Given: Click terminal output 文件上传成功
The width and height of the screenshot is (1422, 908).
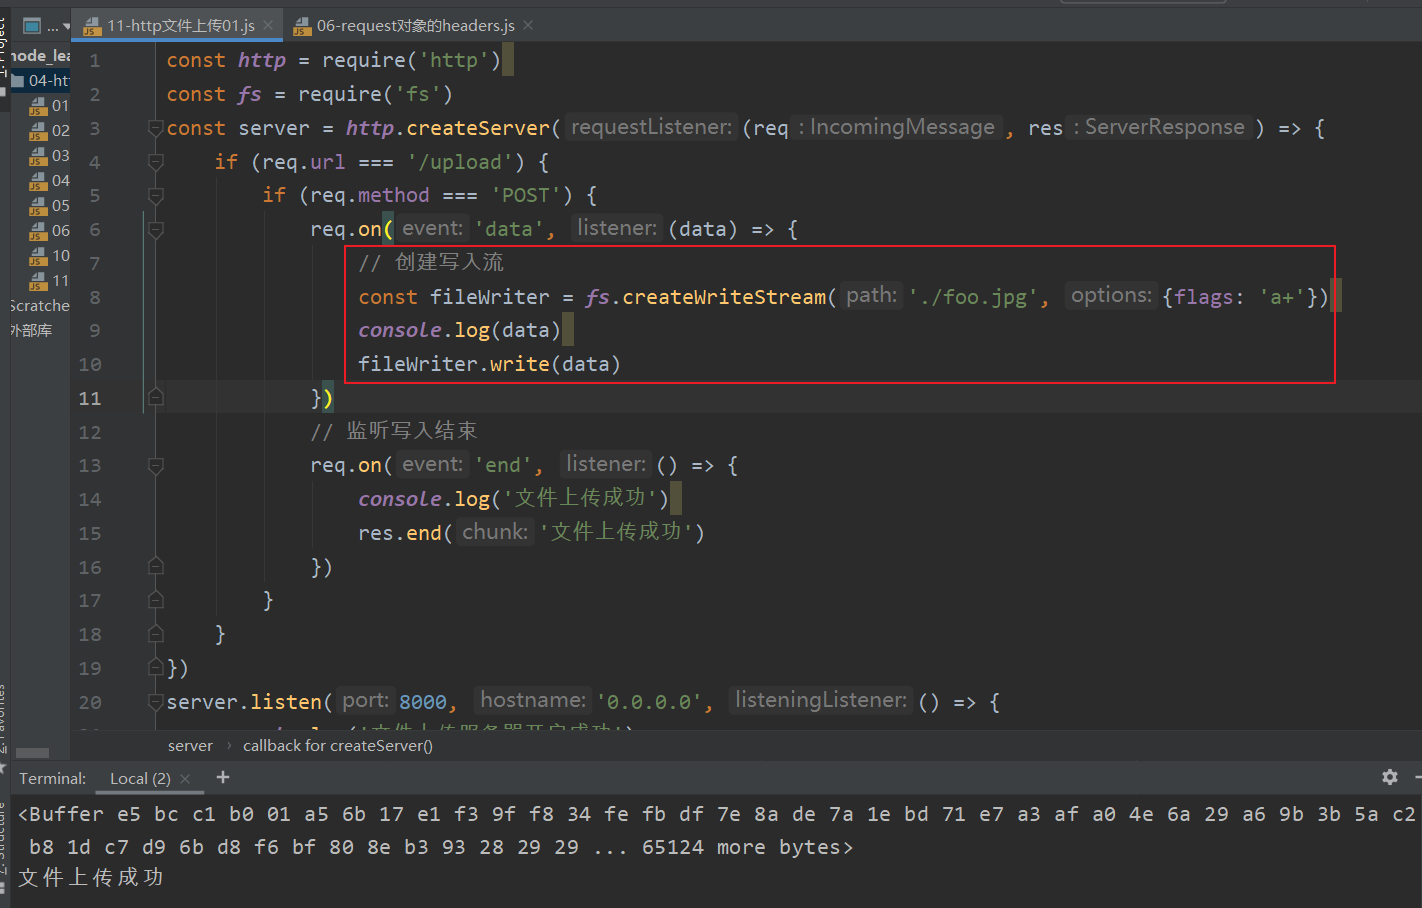Looking at the screenshot, I should pyautogui.click(x=91, y=878).
